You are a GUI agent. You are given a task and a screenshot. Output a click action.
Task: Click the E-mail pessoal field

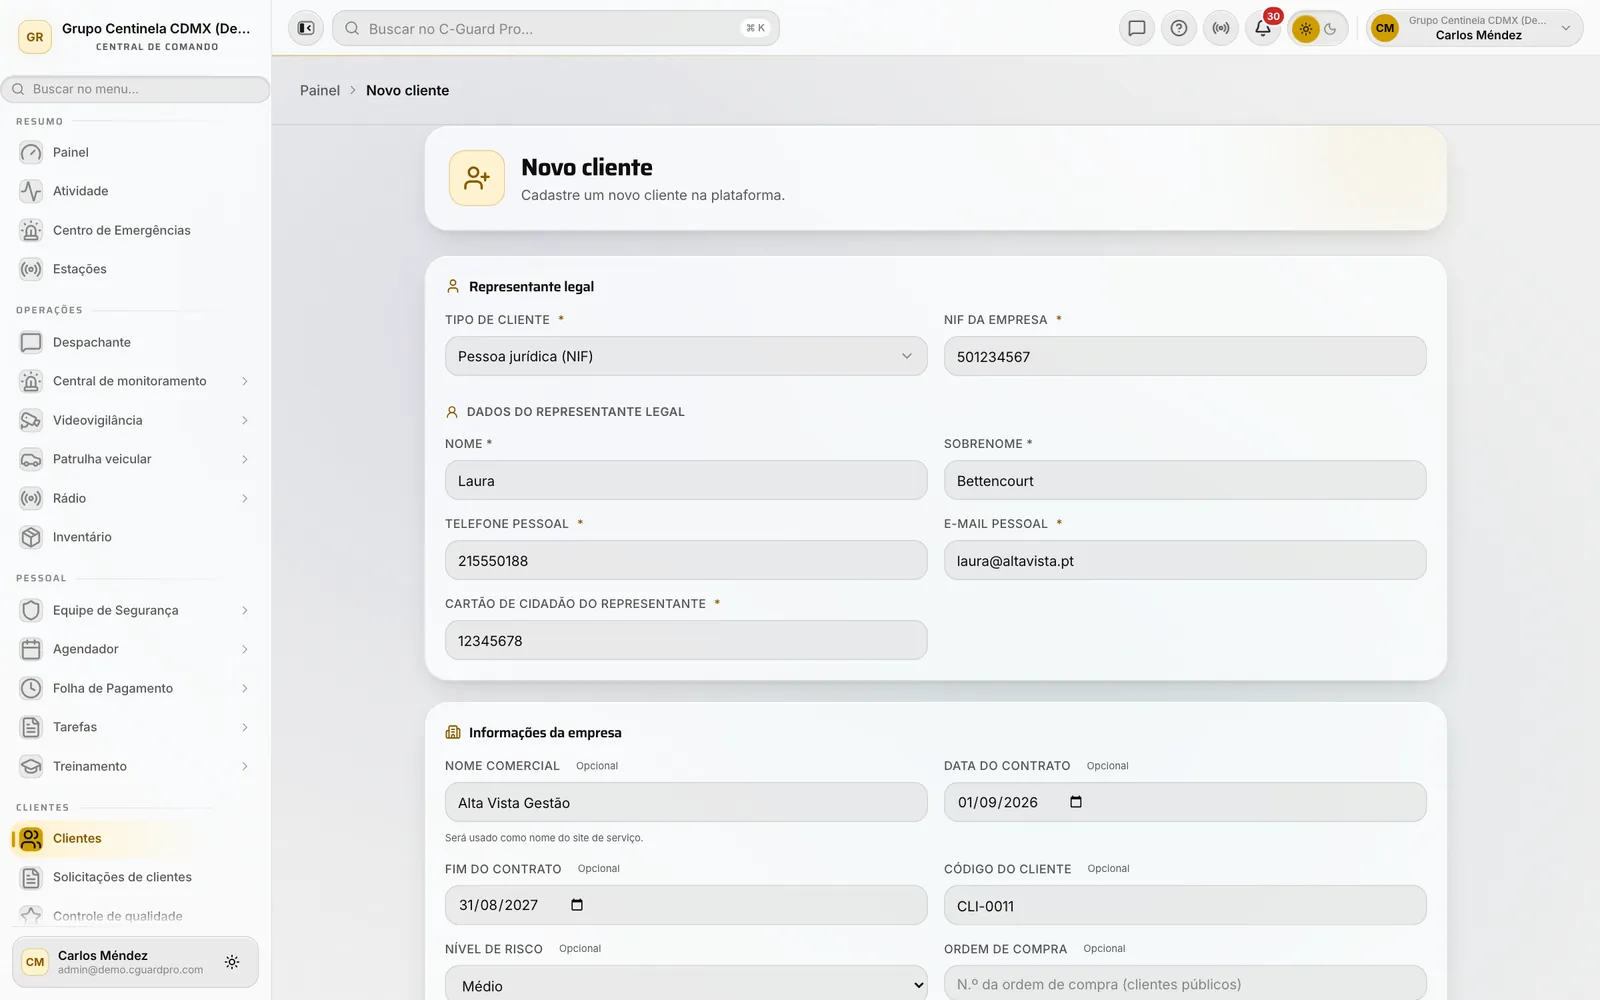click(1185, 560)
